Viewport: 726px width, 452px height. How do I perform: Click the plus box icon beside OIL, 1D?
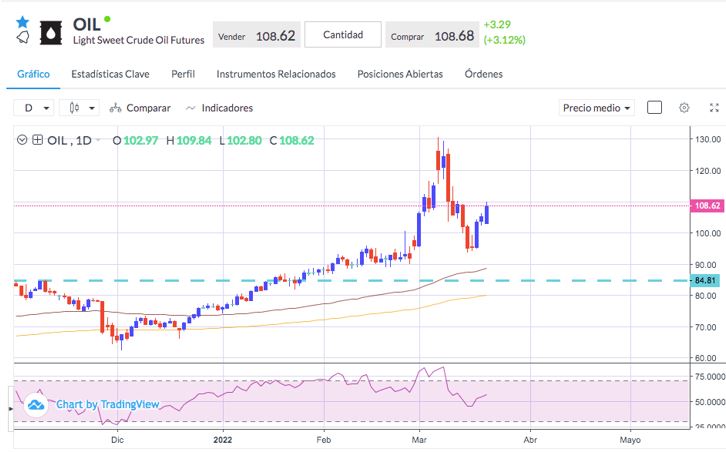click(x=38, y=140)
